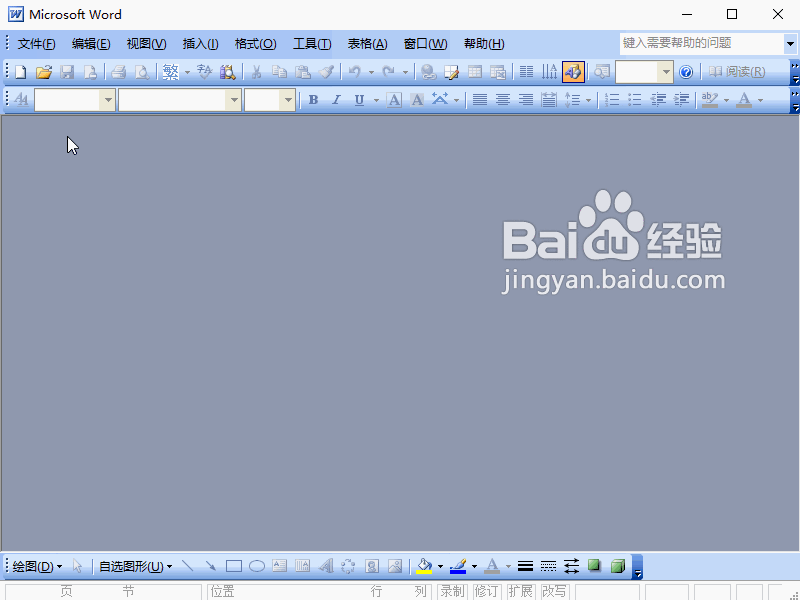
Task: Click 修订 in the status bar
Action: (486, 591)
